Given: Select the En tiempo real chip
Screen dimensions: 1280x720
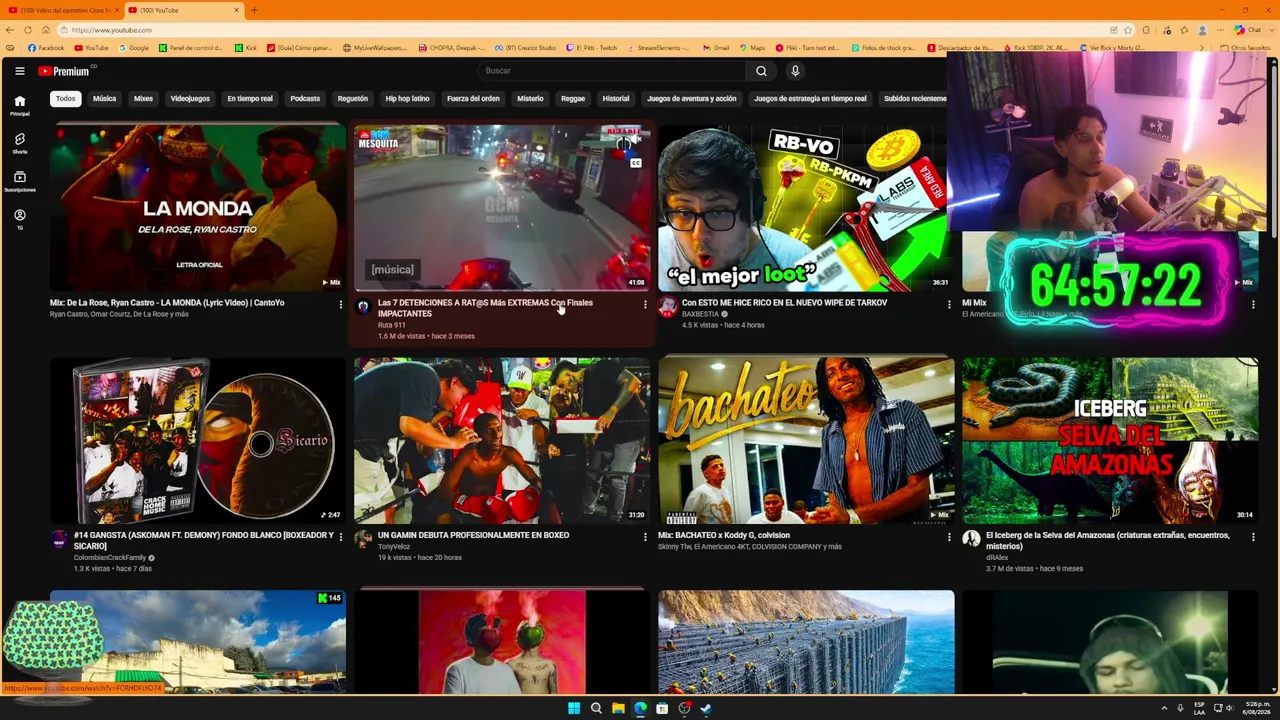Looking at the screenshot, I should (250, 99).
